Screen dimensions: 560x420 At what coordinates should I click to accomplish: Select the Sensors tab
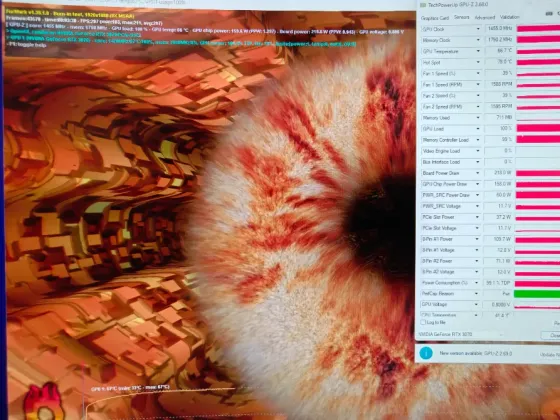pos(461,17)
